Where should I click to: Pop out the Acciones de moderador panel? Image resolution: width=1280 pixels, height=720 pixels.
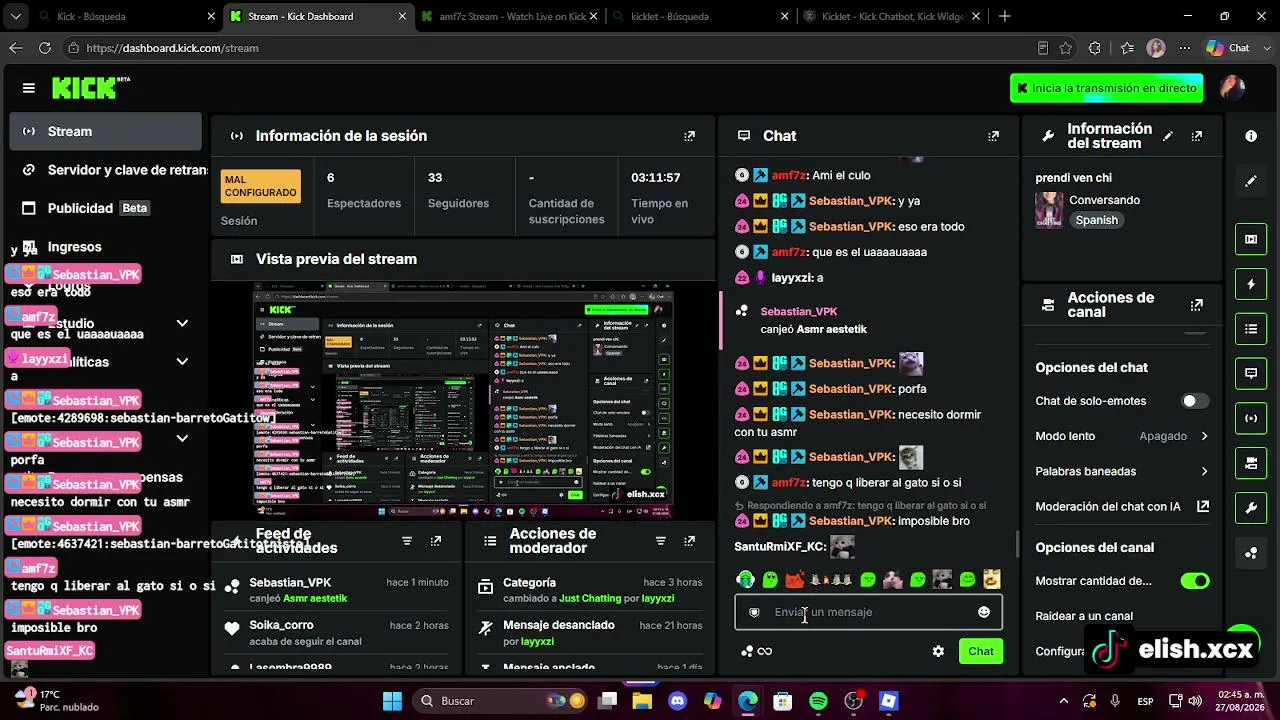pyautogui.click(x=689, y=541)
